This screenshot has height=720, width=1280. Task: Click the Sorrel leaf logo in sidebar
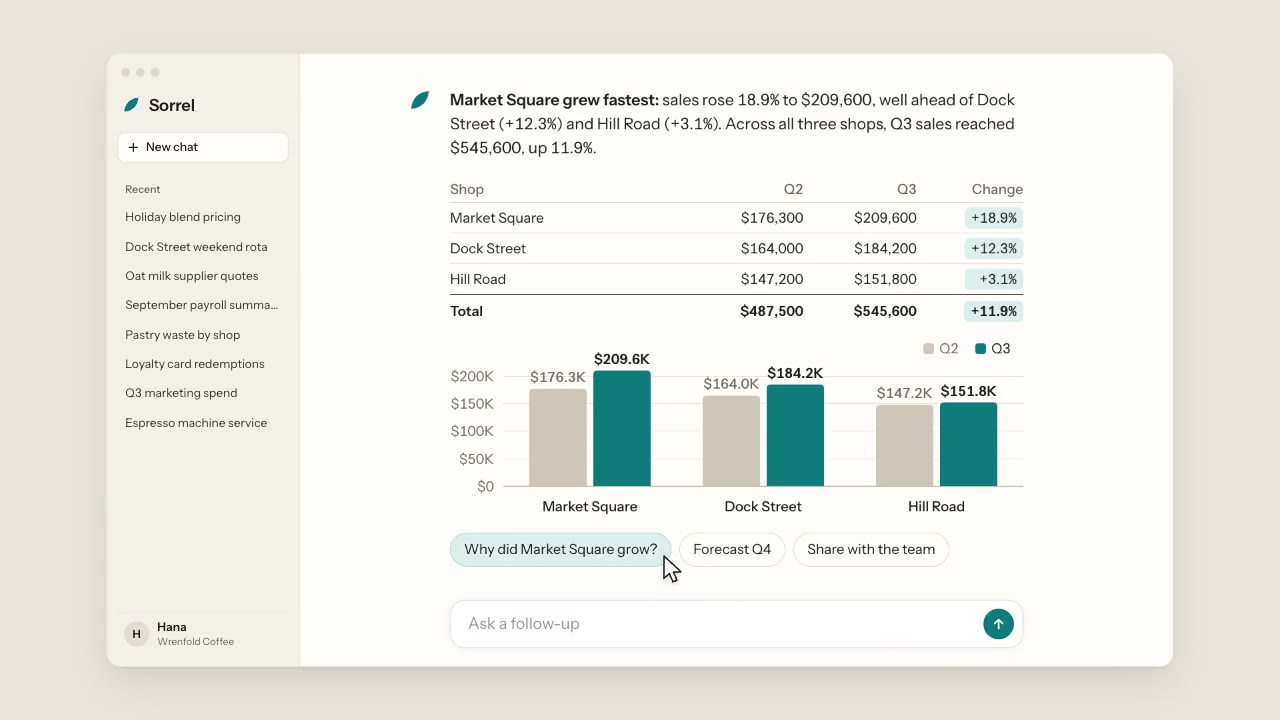point(132,105)
